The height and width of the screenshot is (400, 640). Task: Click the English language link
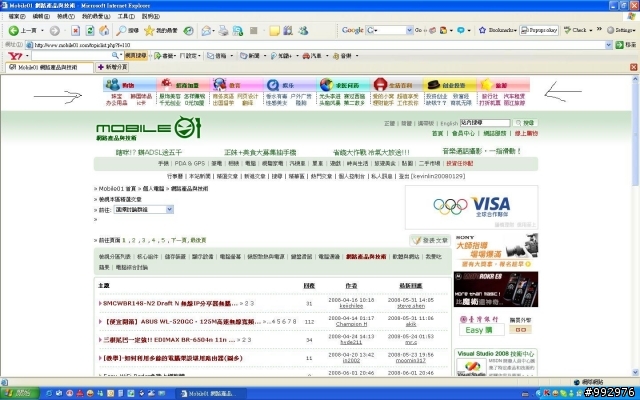(x=449, y=123)
